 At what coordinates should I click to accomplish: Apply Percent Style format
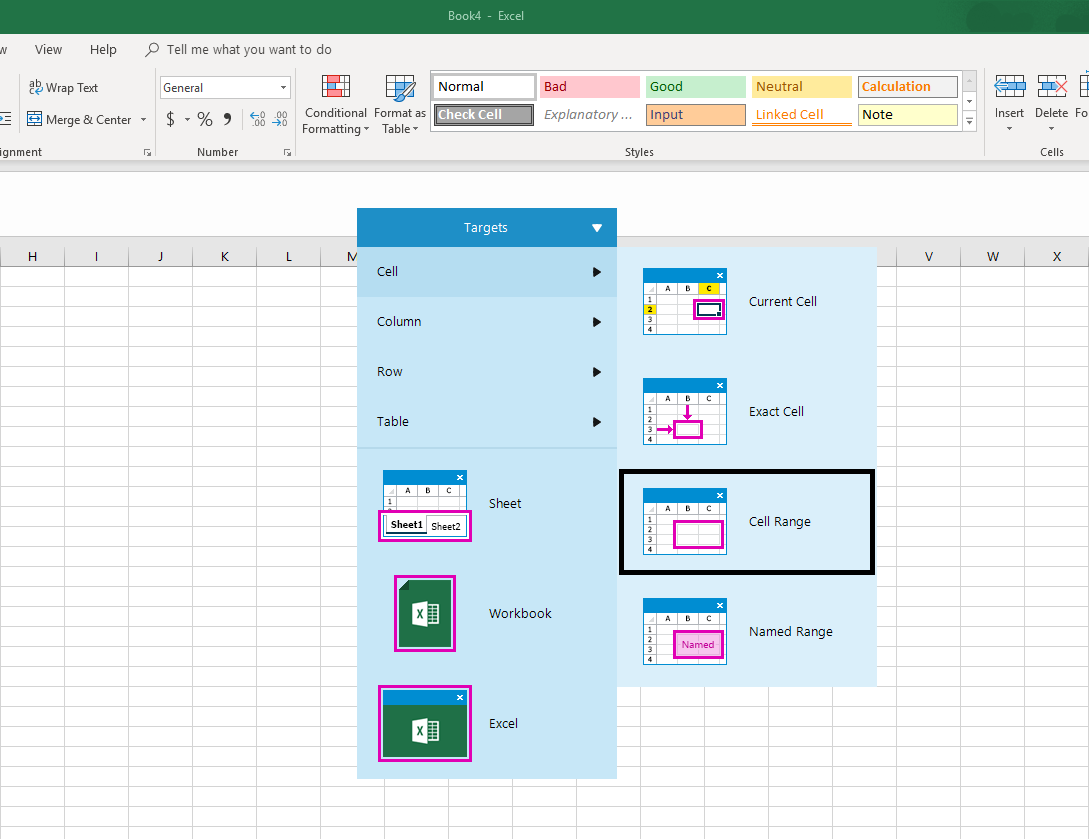coord(204,119)
